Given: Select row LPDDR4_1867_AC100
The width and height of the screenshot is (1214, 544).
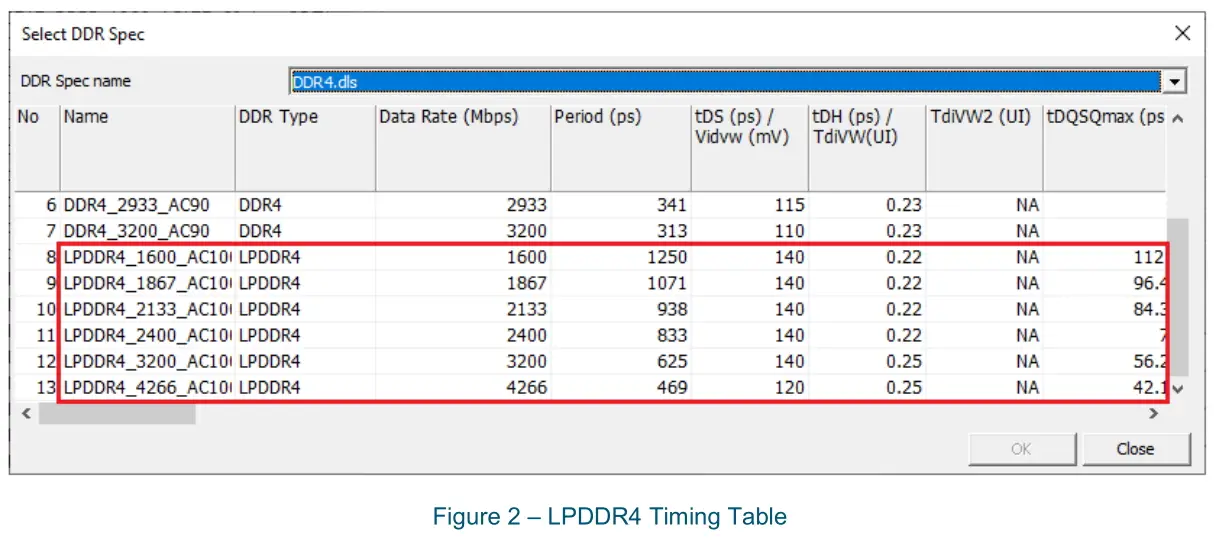Looking at the screenshot, I should (x=590, y=282).
